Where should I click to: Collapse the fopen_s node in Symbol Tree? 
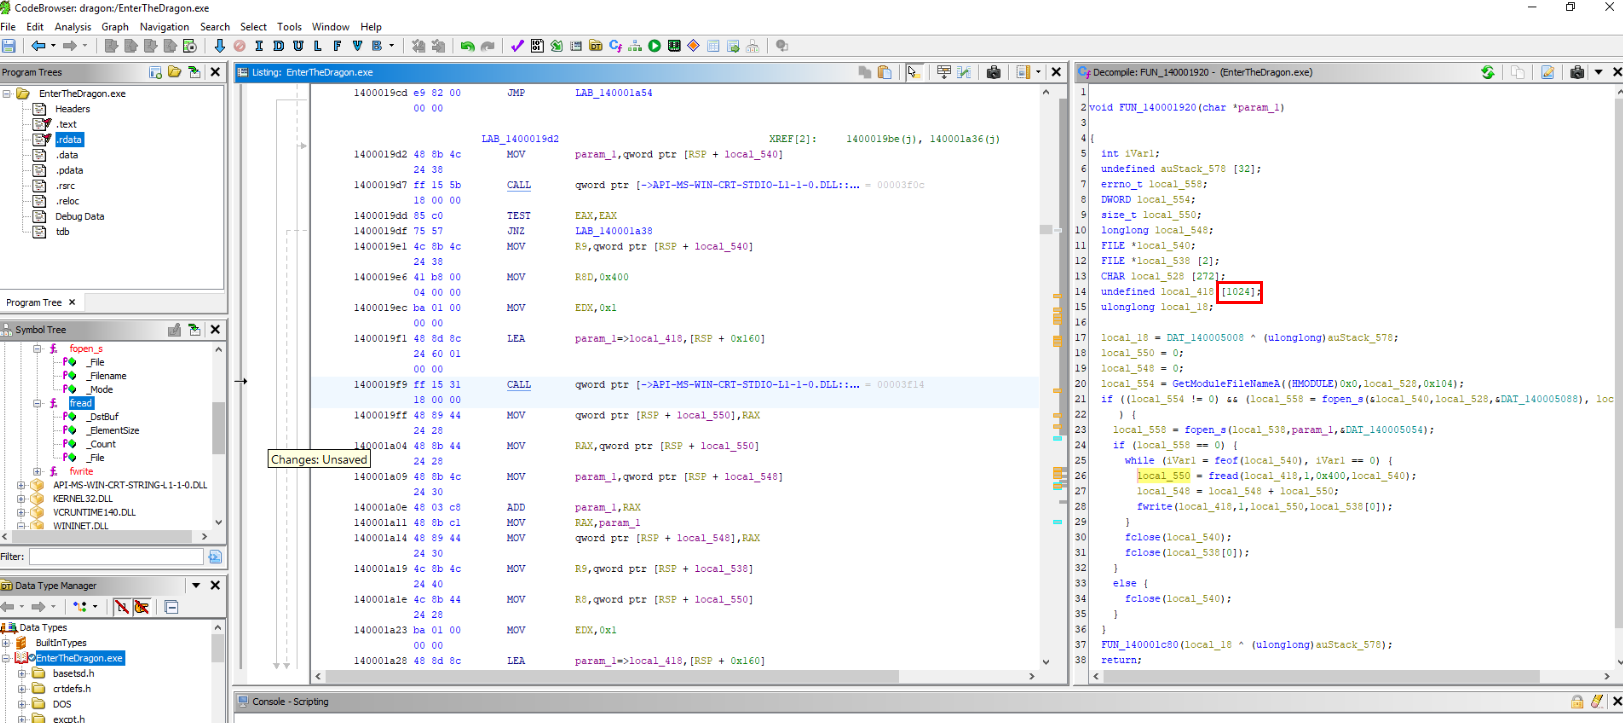tap(37, 349)
